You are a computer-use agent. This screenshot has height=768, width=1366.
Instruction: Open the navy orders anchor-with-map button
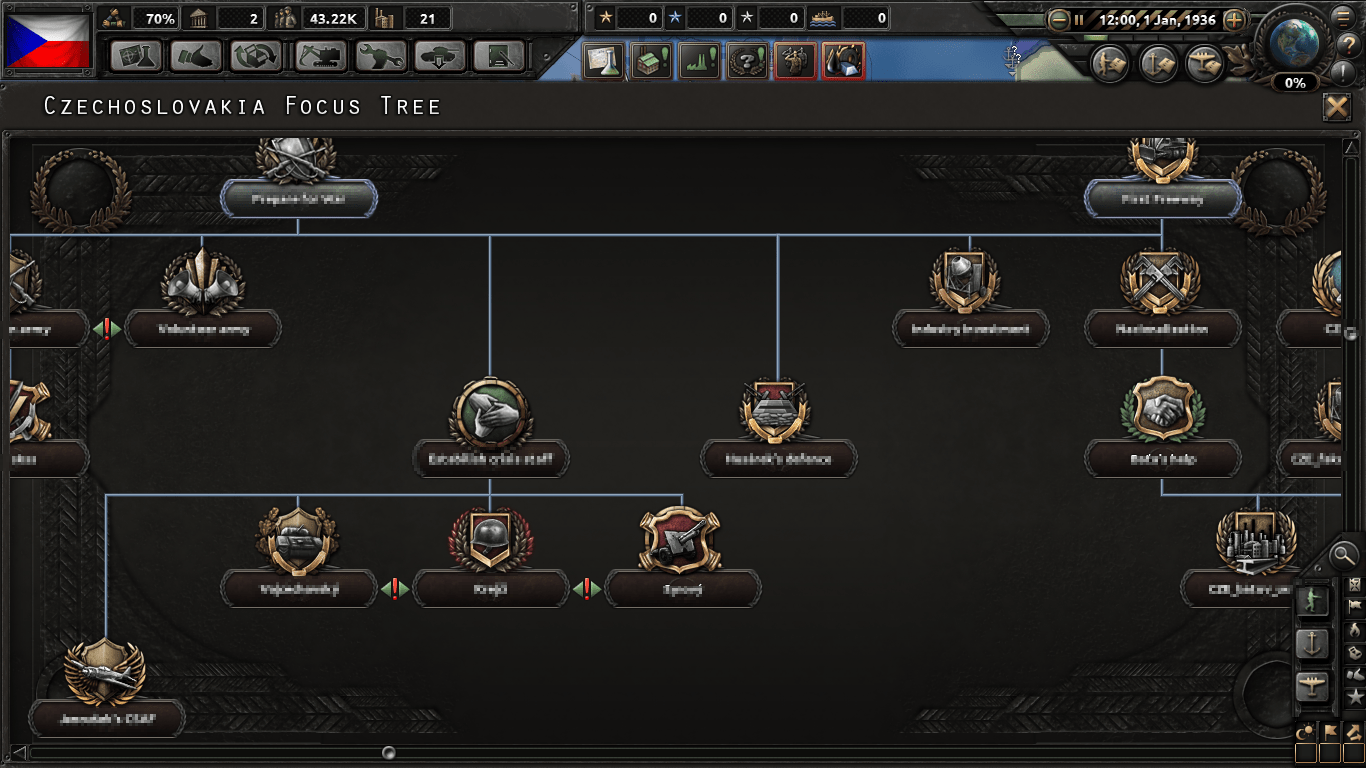coord(1158,64)
